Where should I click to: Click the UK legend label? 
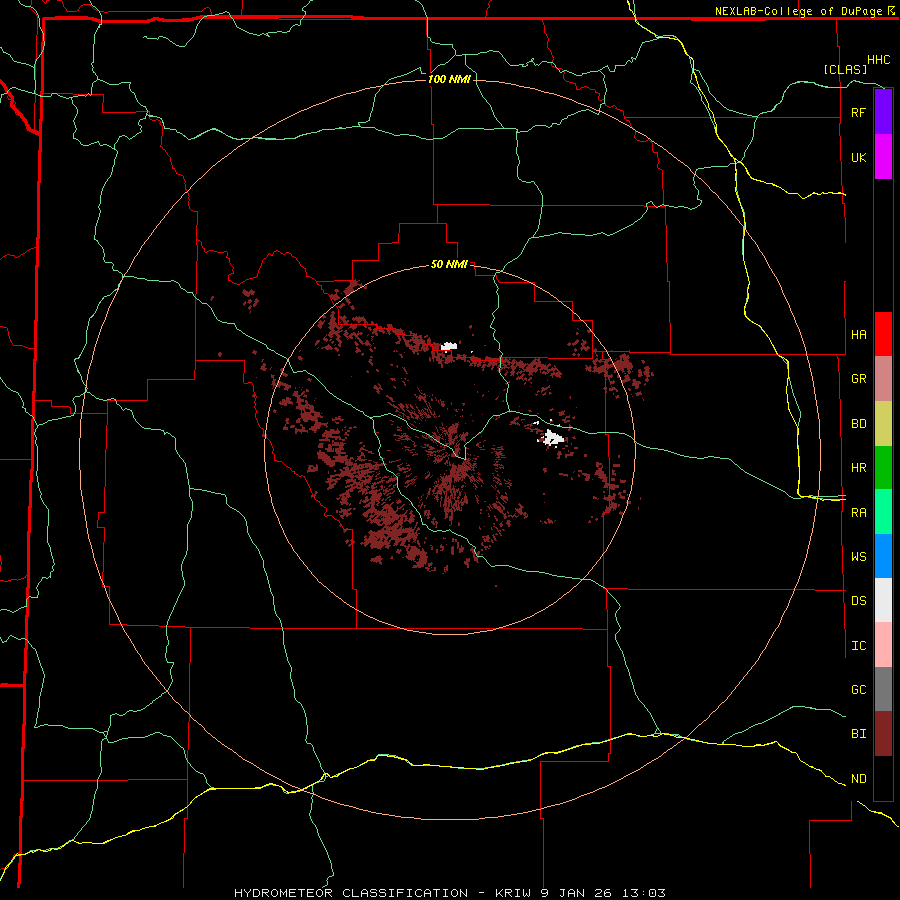858,157
